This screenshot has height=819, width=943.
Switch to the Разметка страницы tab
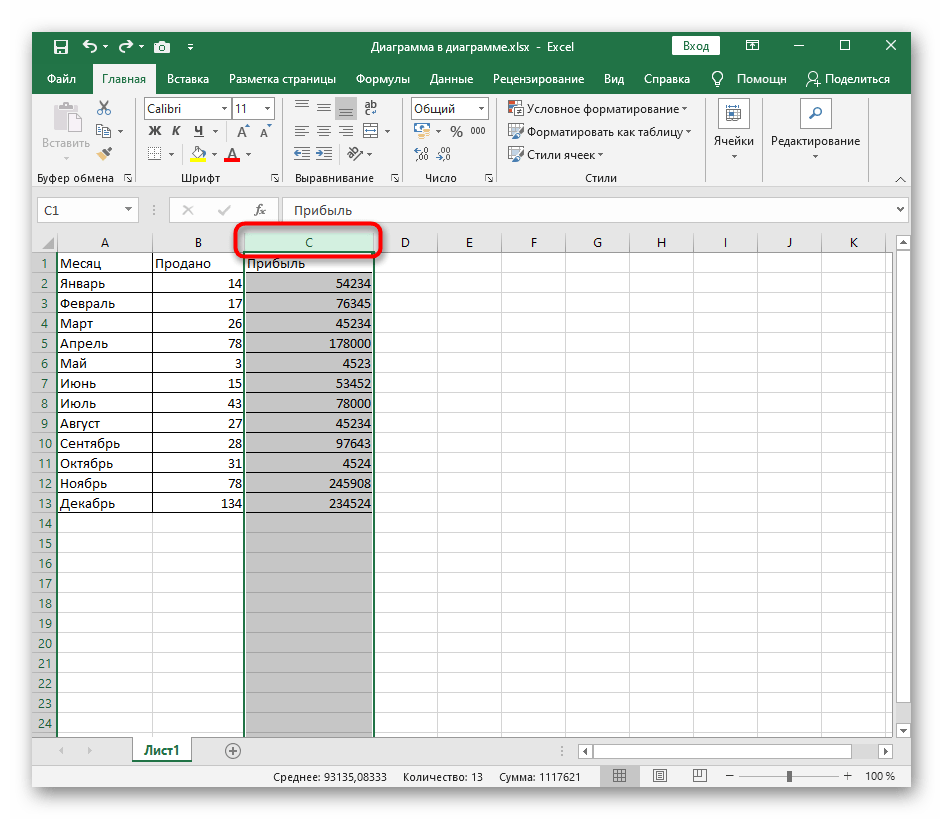pyautogui.click(x=282, y=79)
